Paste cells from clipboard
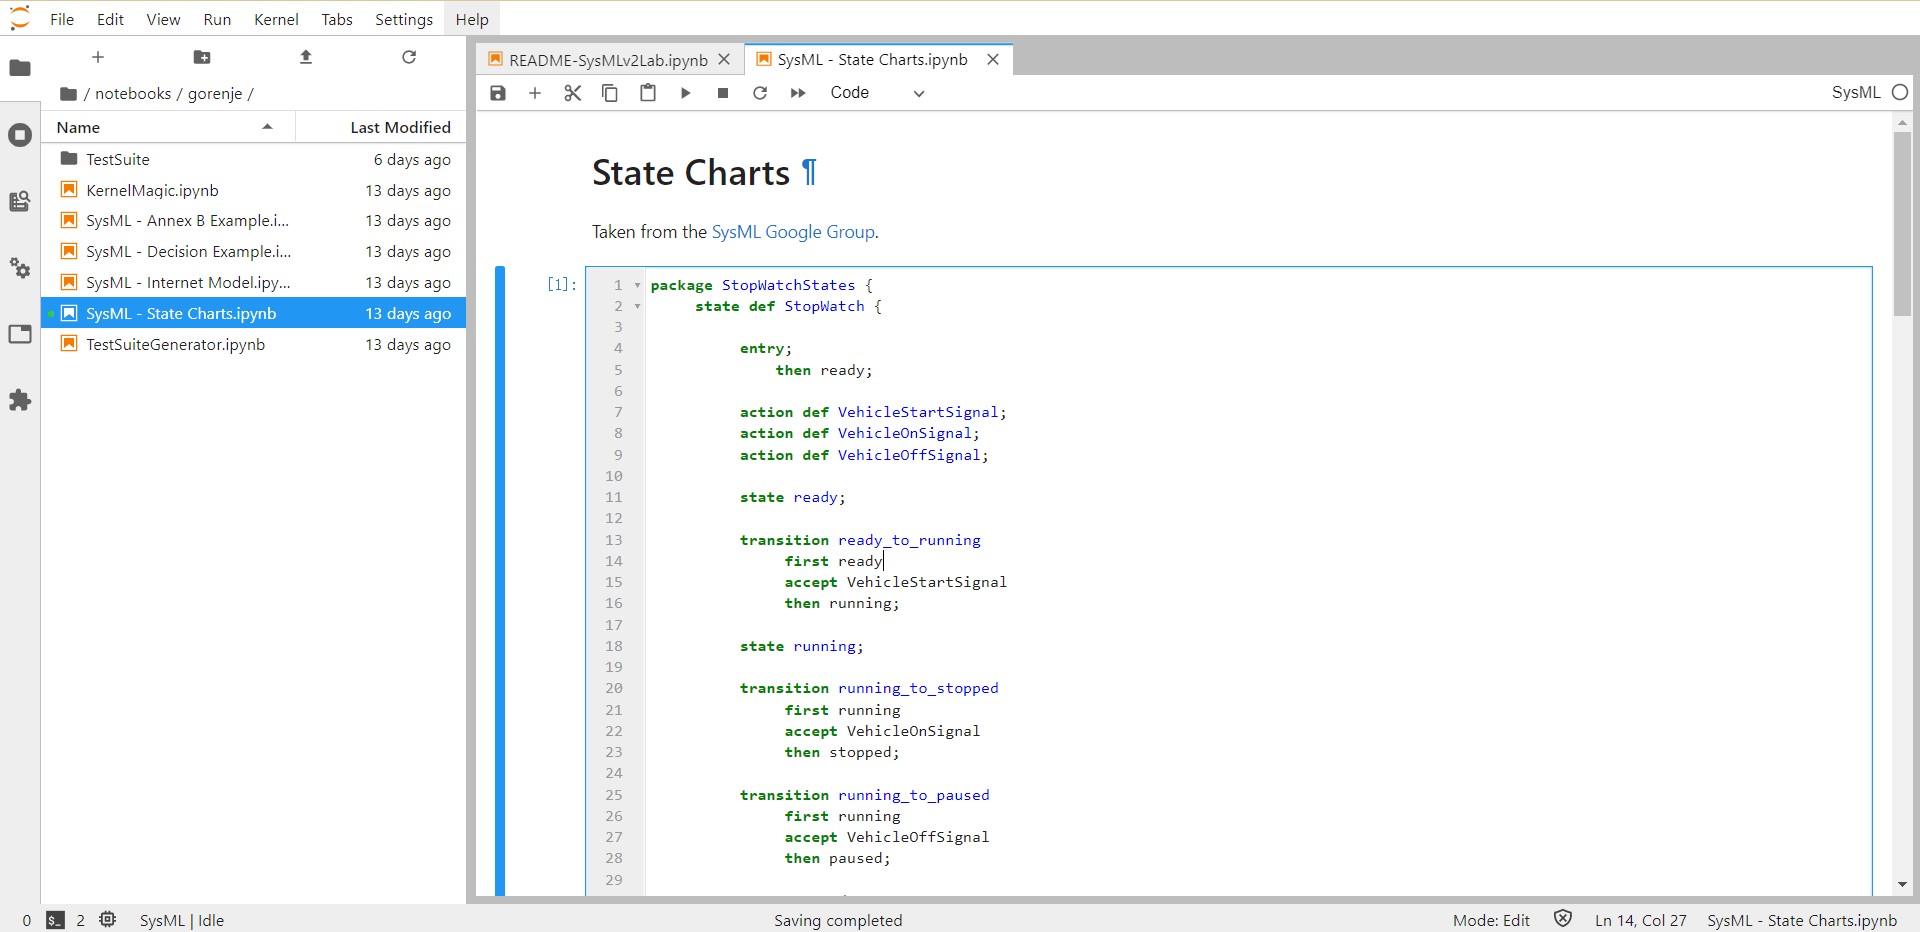1920x932 pixels. (648, 93)
